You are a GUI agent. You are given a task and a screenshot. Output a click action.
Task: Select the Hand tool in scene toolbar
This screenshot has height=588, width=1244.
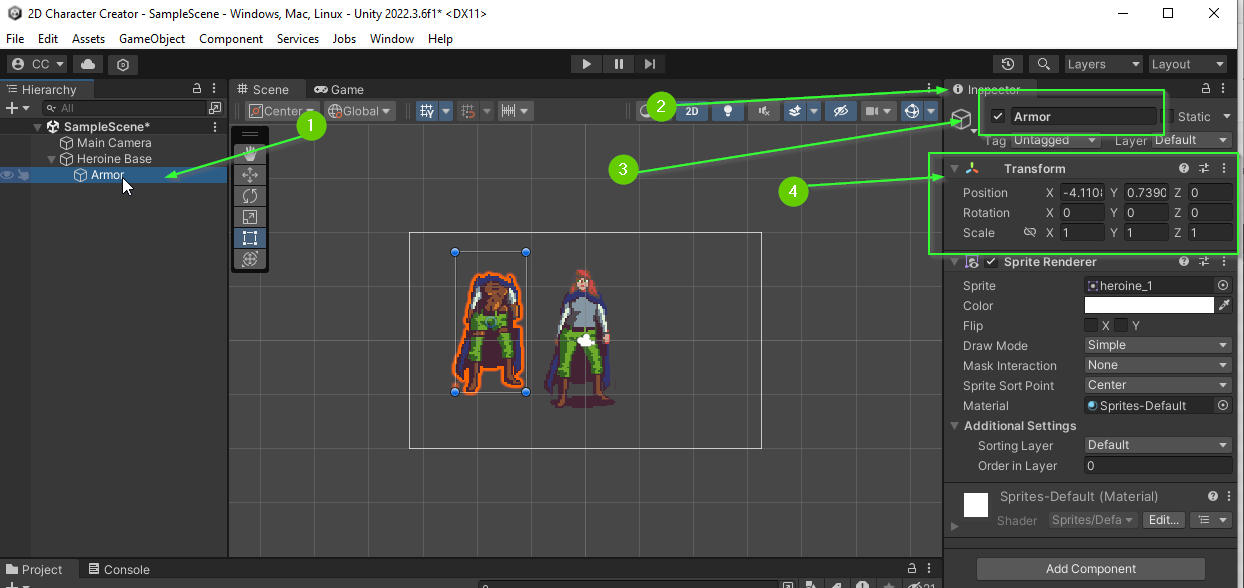coord(250,154)
